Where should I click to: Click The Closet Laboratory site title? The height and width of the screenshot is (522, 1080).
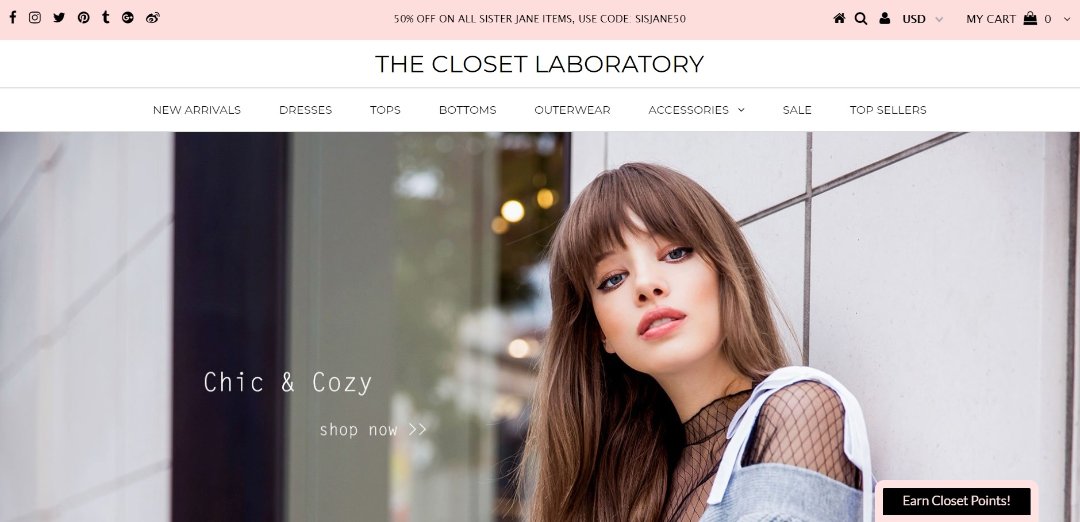point(539,64)
